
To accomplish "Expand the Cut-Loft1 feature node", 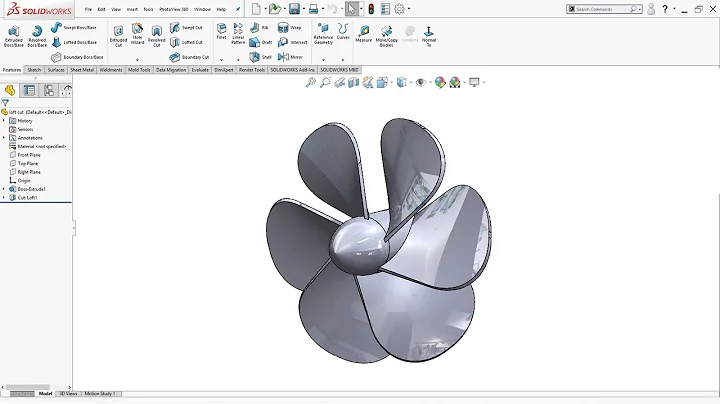I will coord(4,197).
